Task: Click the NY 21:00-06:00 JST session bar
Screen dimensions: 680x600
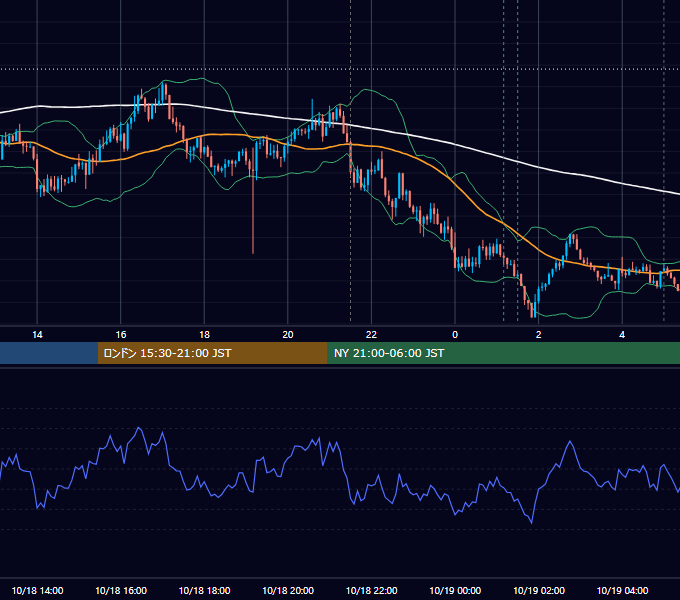Action: point(503,353)
